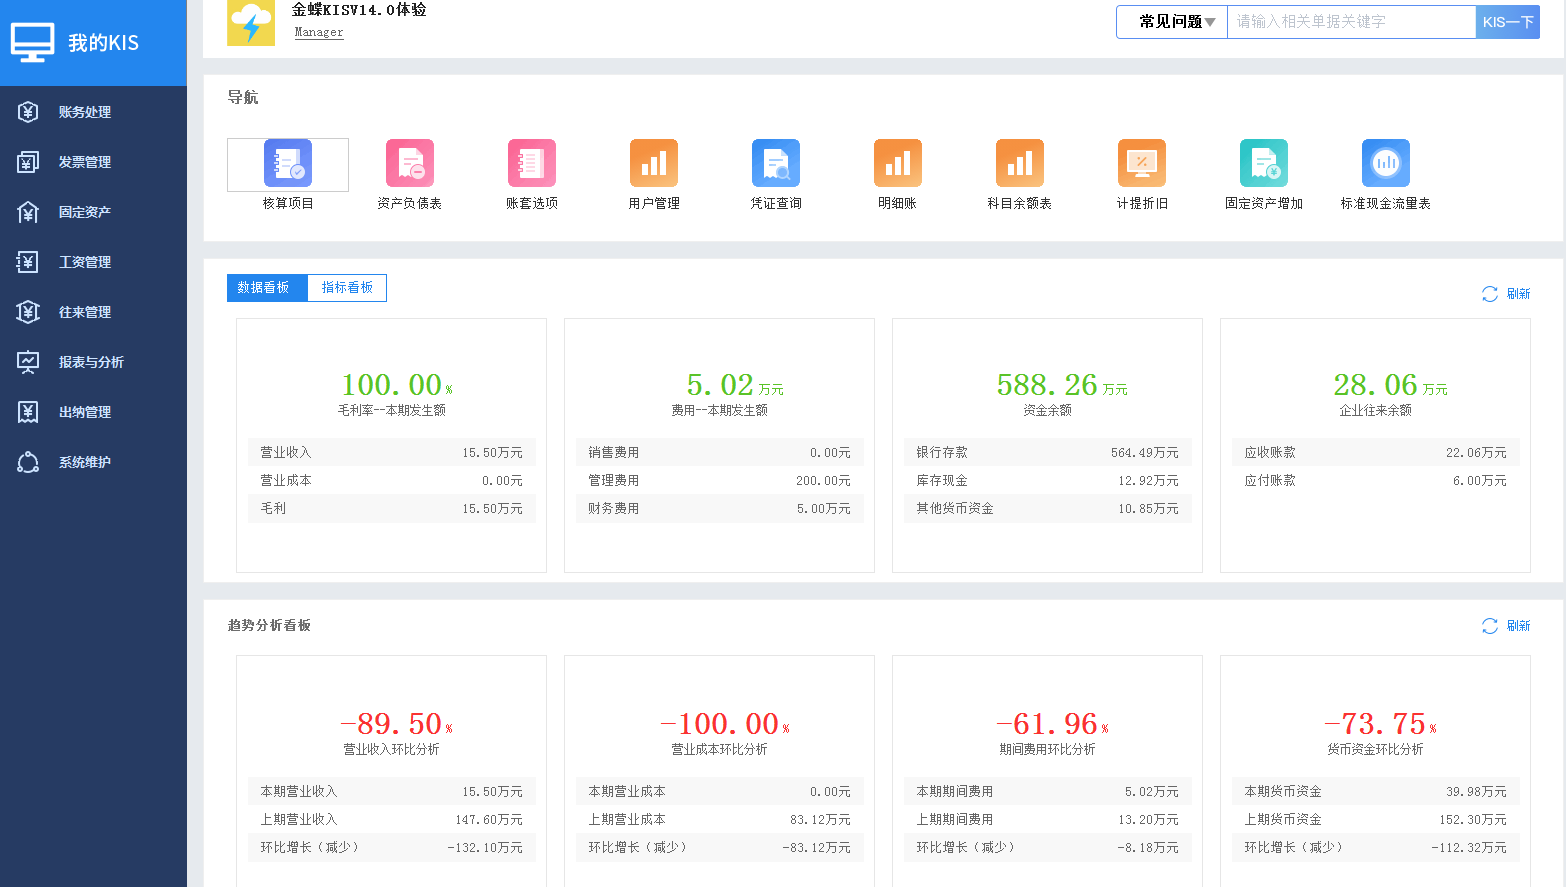Select the 上期期间费用 13.20万元 row
1566x887 pixels.
pyautogui.click(x=1047, y=820)
